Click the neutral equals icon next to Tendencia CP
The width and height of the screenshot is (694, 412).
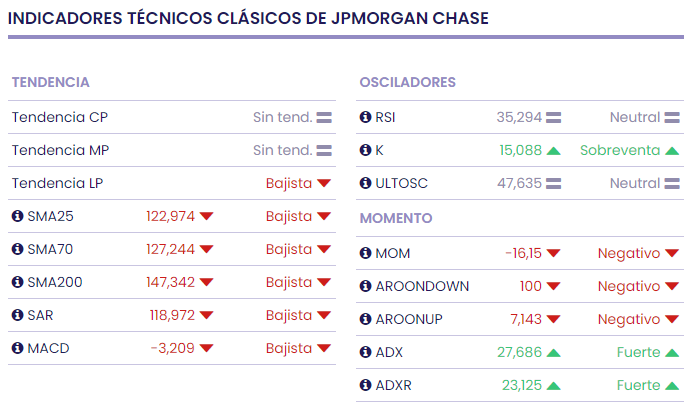[324, 117]
